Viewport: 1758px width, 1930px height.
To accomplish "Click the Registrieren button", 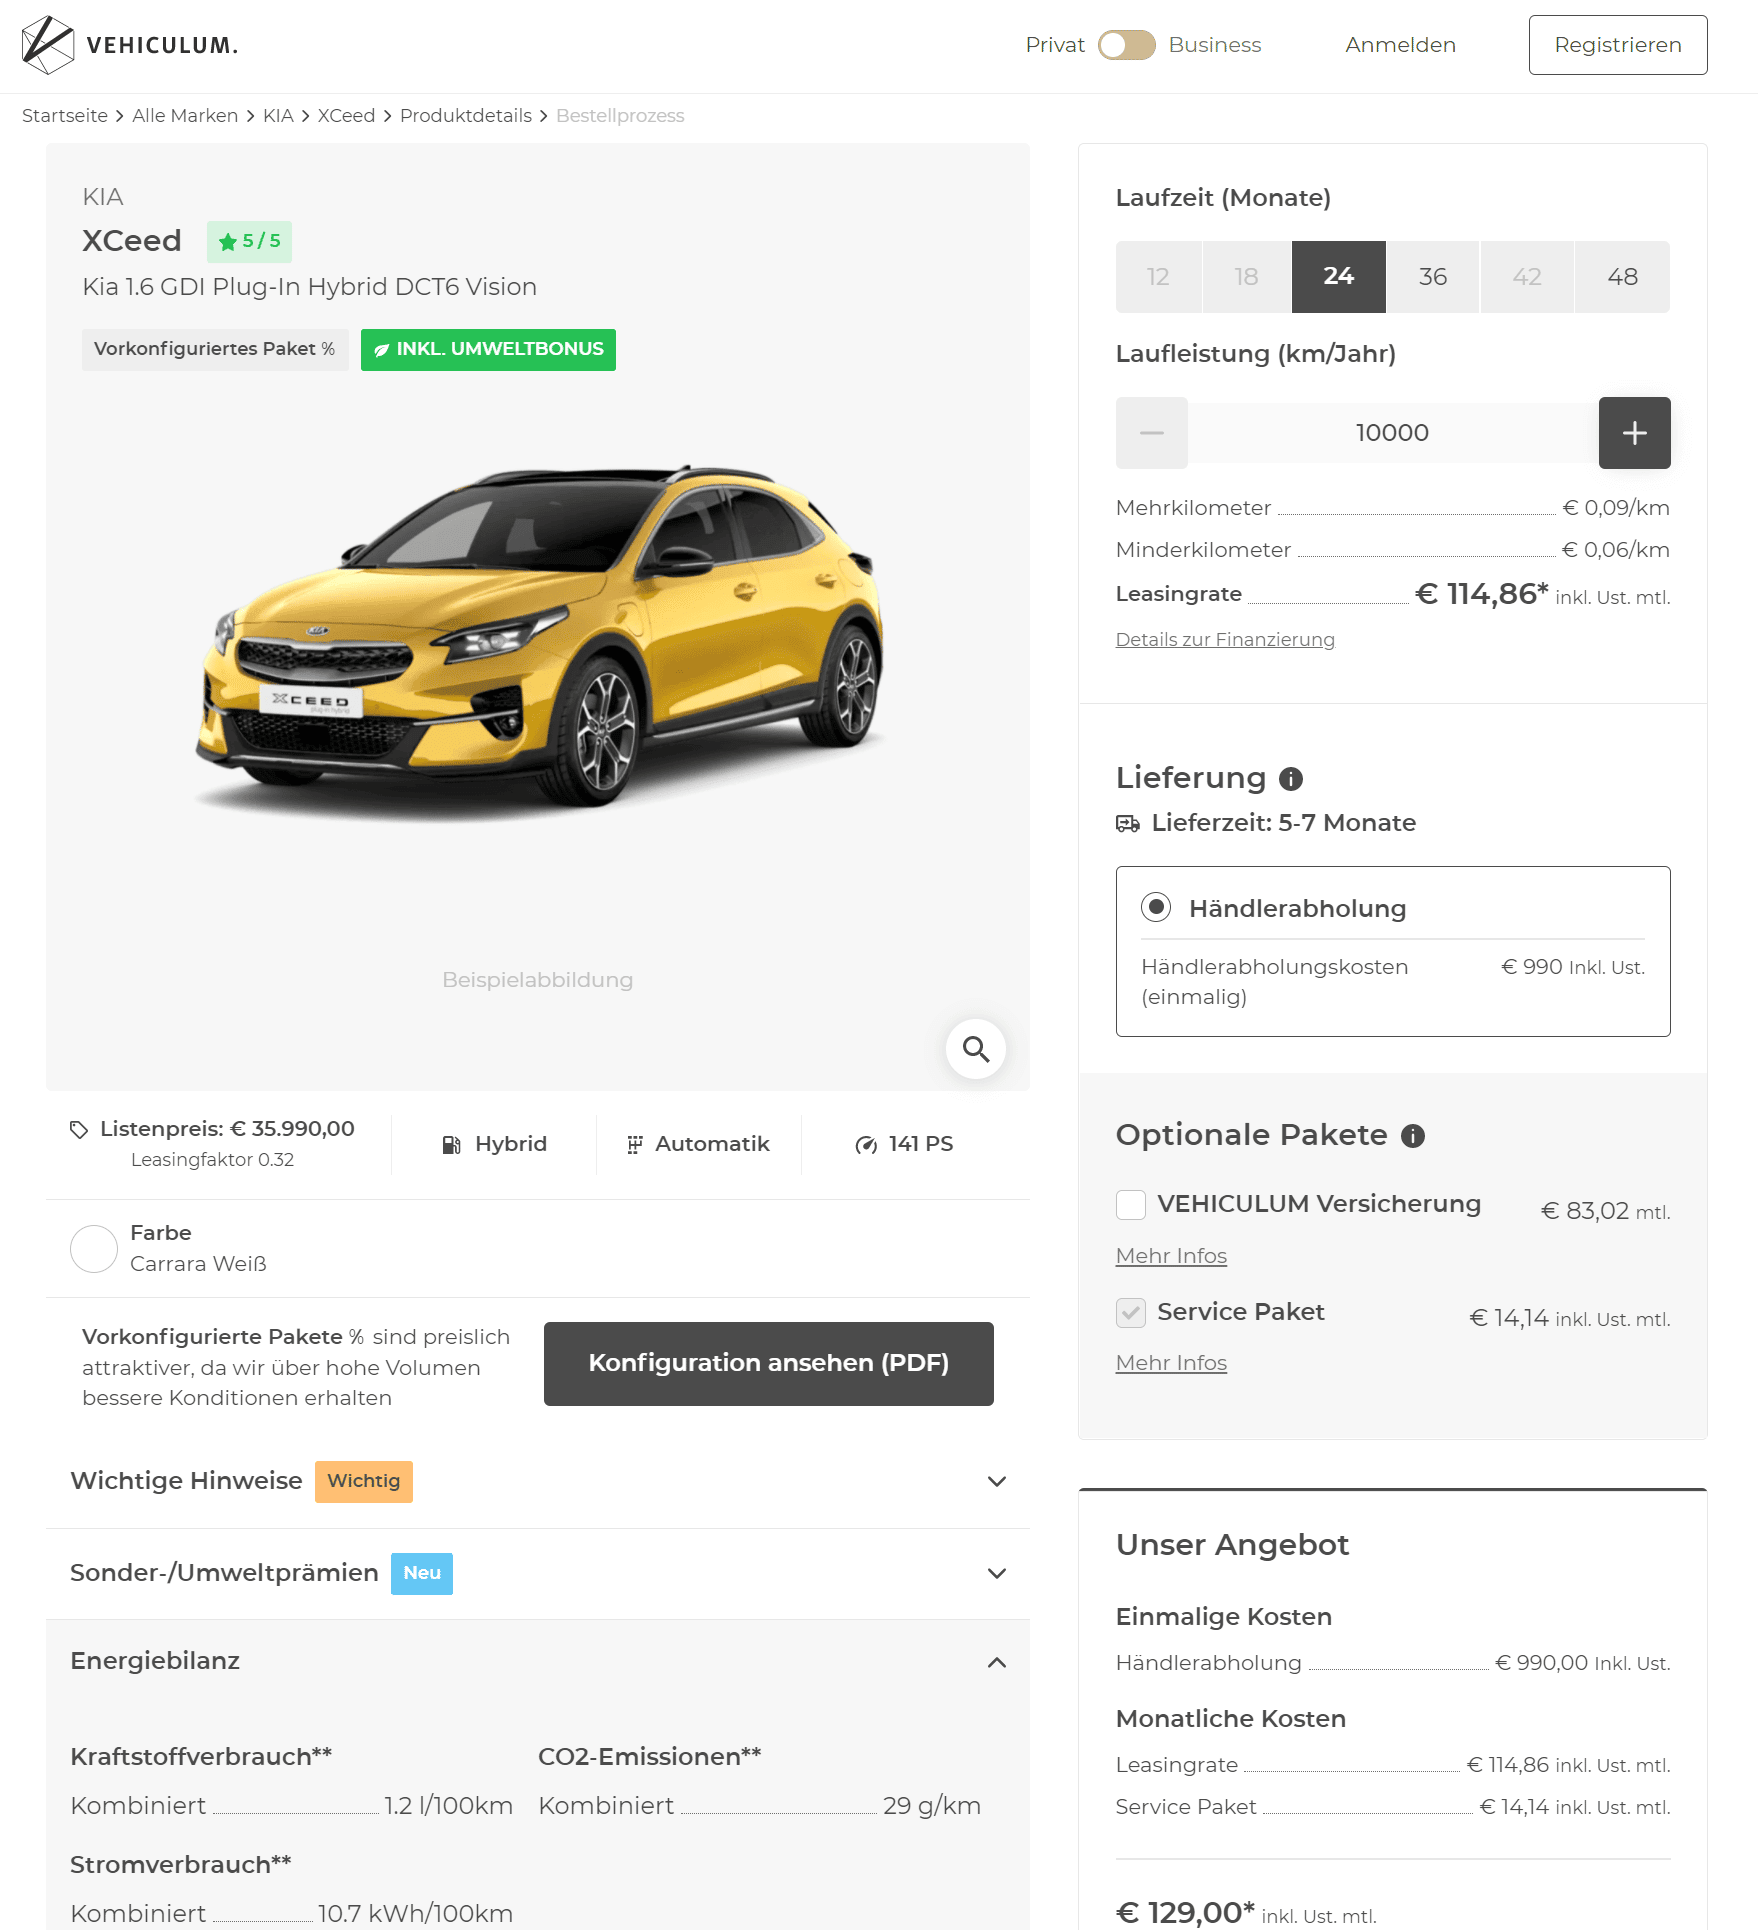I will click(1618, 45).
